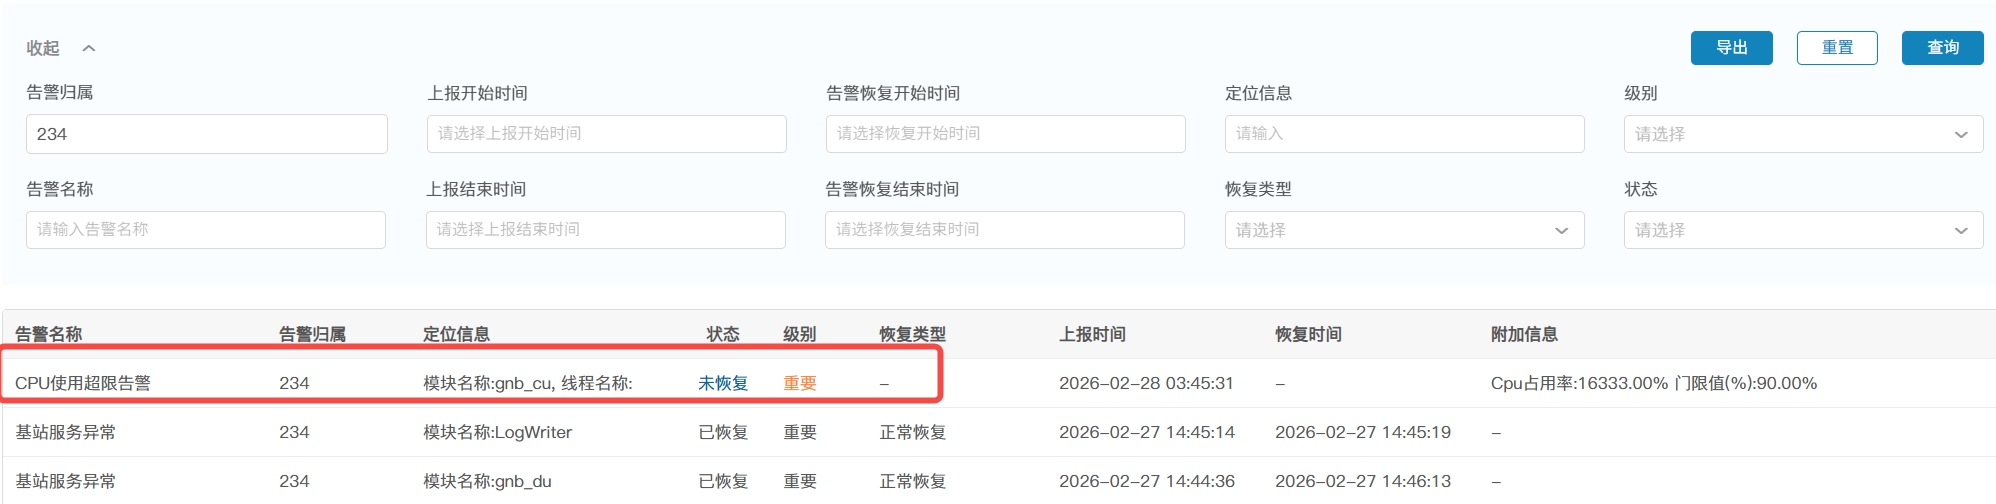Select the 基站服务异常 gnb_du row
This screenshot has width=1996, height=504.
pos(66,481)
